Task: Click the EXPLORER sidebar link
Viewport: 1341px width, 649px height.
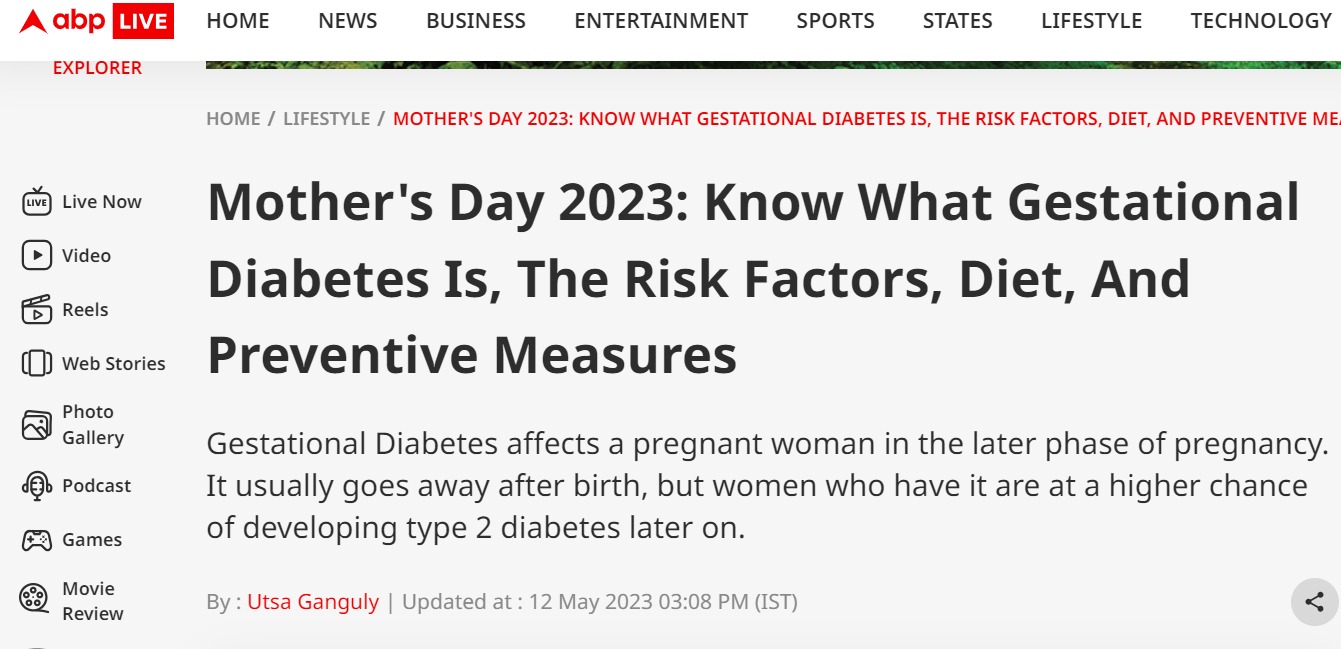Action: (x=97, y=68)
